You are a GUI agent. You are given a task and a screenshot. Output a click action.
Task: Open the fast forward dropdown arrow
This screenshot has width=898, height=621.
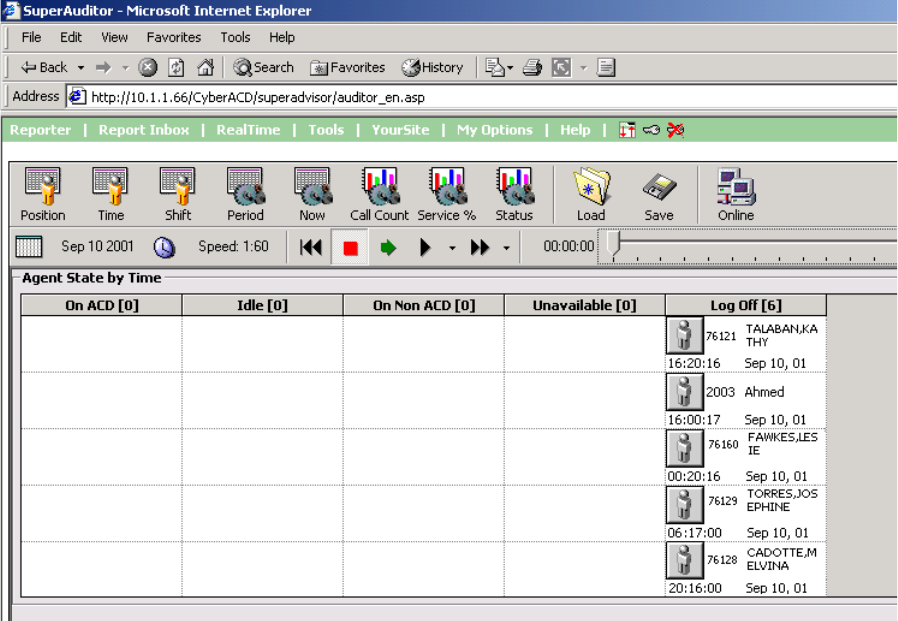pyautogui.click(x=506, y=249)
